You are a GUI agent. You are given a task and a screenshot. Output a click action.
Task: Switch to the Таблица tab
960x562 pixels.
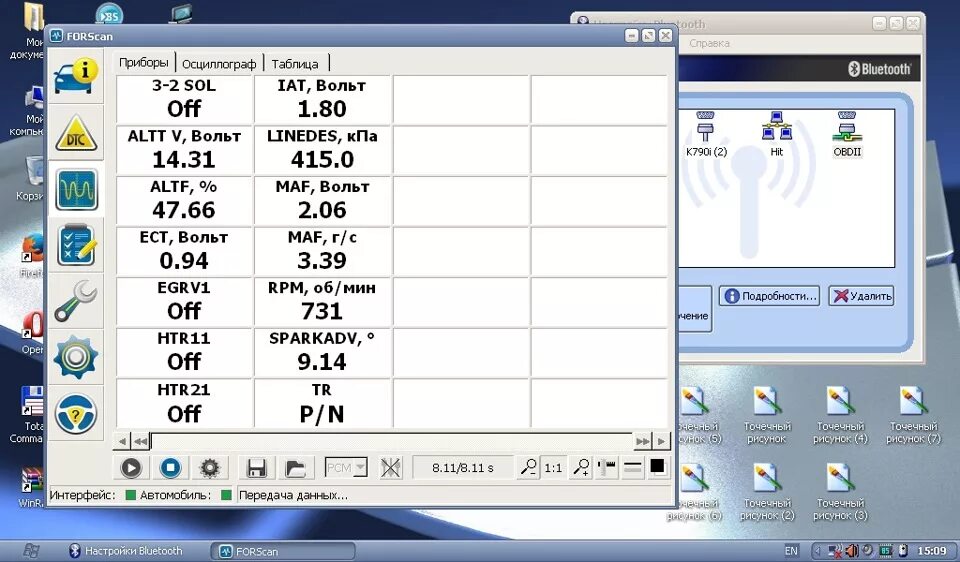click(x=295, y=64)
